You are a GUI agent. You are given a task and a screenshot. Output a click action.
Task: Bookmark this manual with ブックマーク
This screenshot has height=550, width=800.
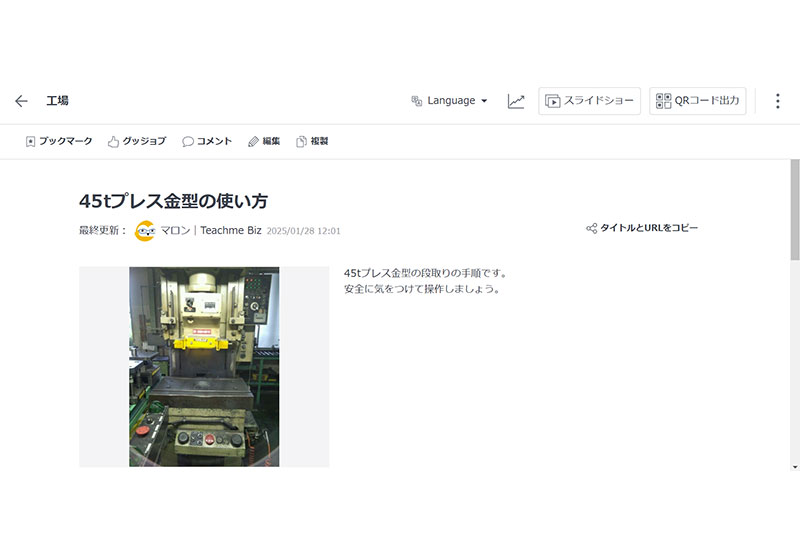point(58,142)
